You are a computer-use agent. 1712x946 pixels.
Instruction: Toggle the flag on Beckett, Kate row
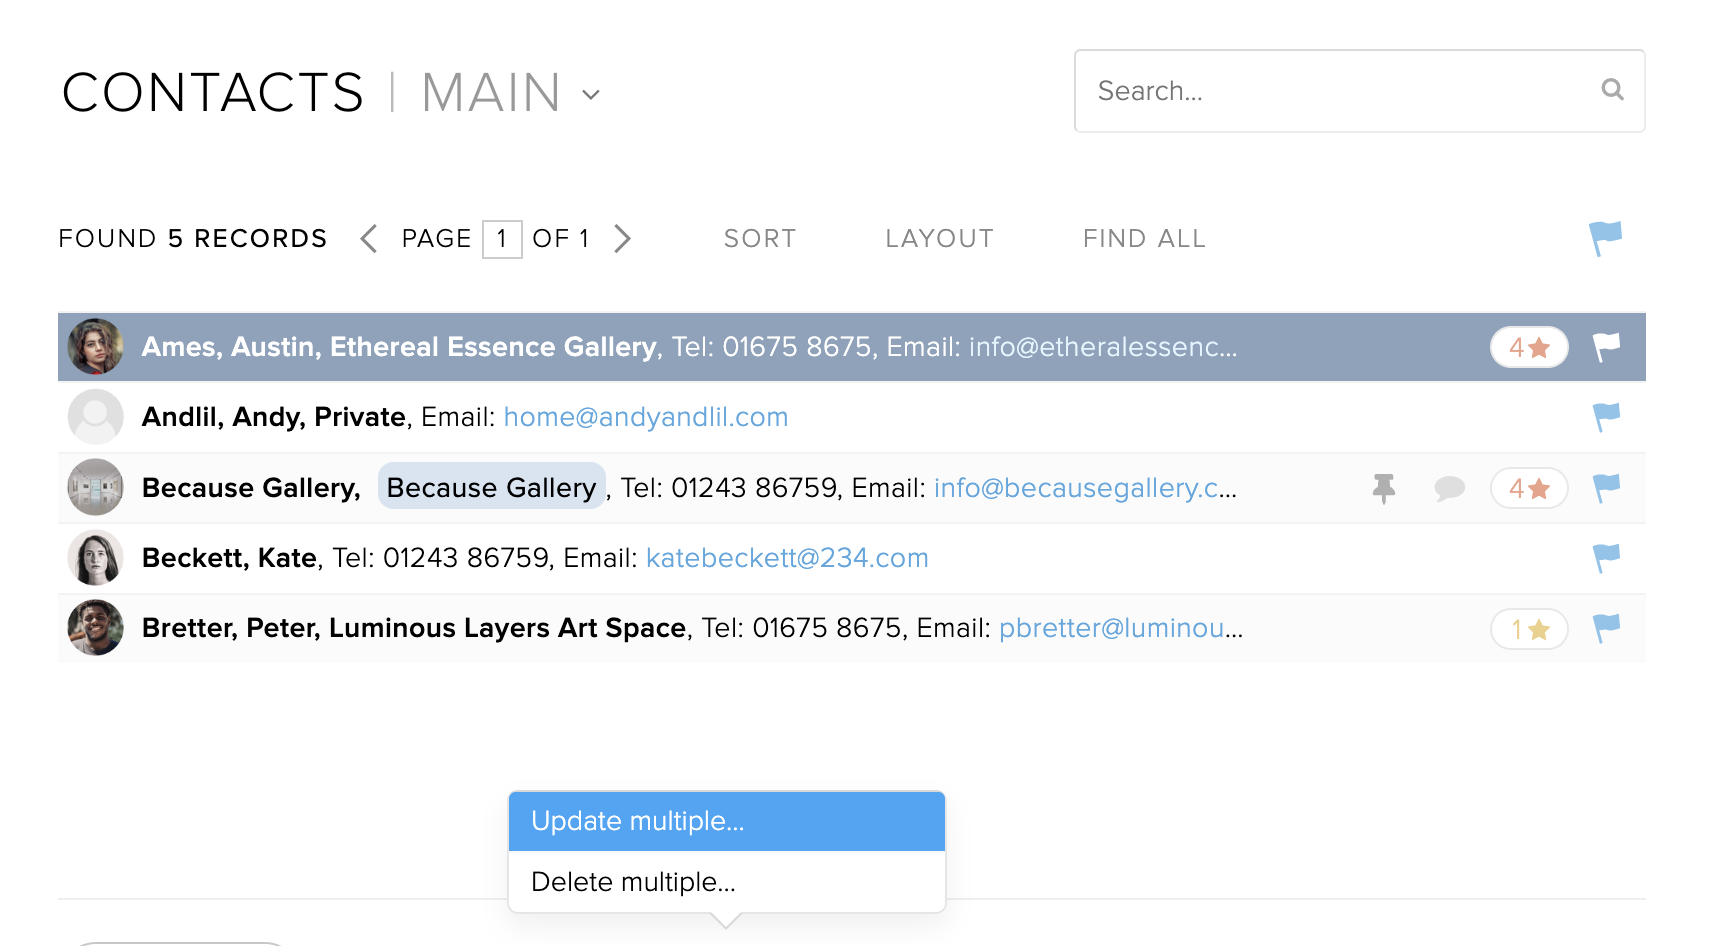tap(1606, 558)
